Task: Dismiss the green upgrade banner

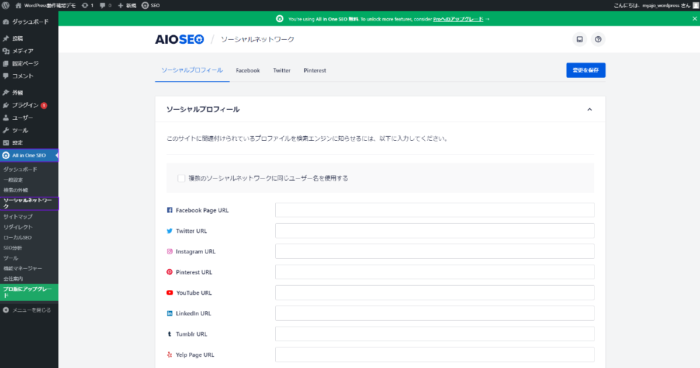Action: click(x=695, y=19)
